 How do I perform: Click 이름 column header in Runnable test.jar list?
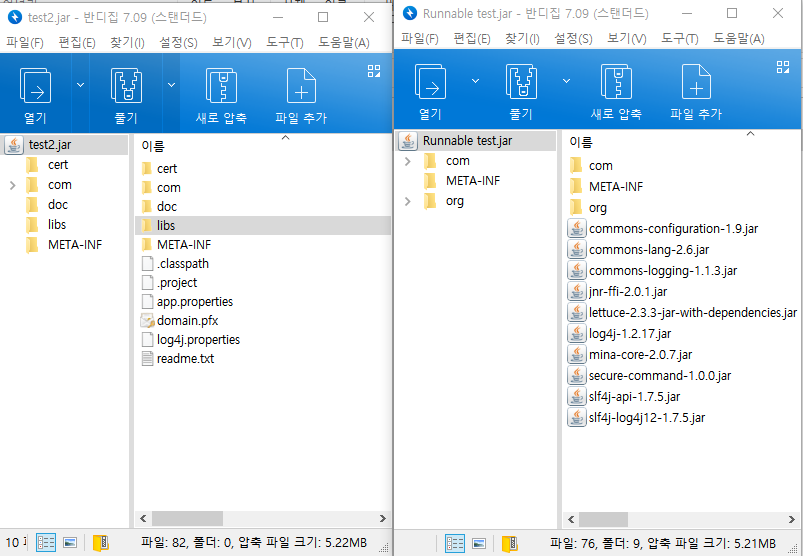coord(581,142)
